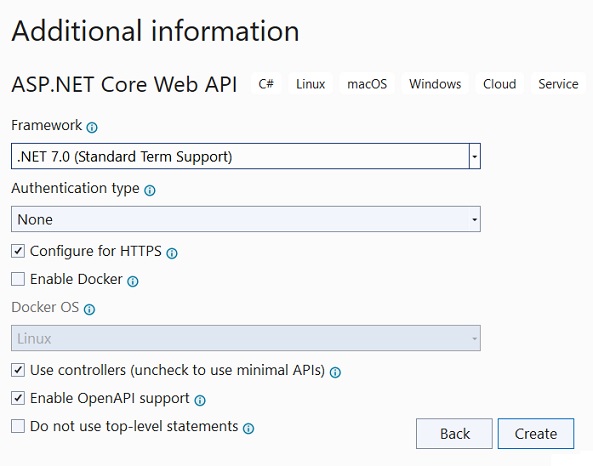
Task: Click the Use controllers info icon
Action: (335, 373)
